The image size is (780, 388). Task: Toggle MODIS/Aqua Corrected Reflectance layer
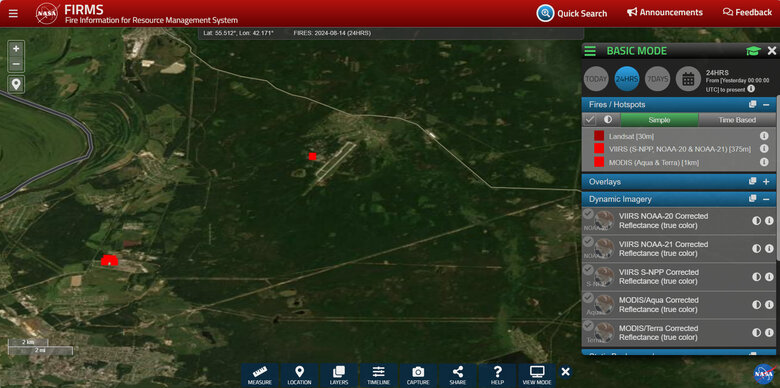coord(588,297)
